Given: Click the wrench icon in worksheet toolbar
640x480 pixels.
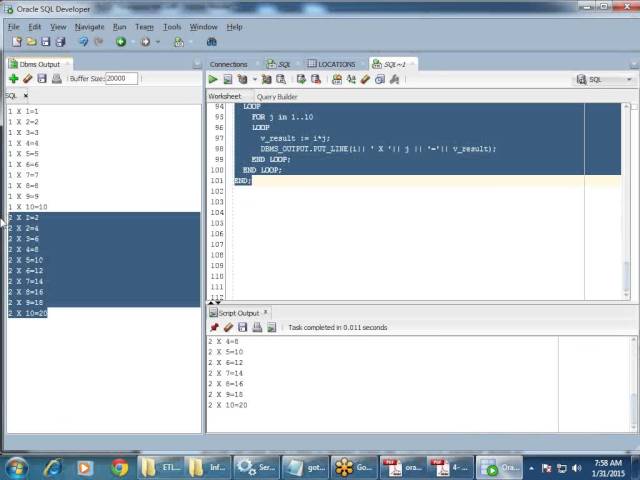Looking at the screenshot, I should (x=394, y=80).
